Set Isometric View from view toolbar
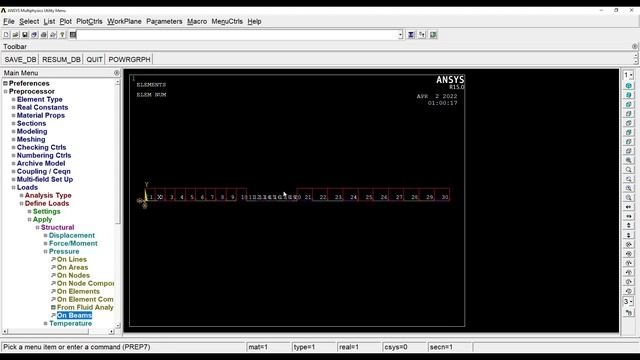The height and width of the screenshot is (360, 640). coord(629,86)
